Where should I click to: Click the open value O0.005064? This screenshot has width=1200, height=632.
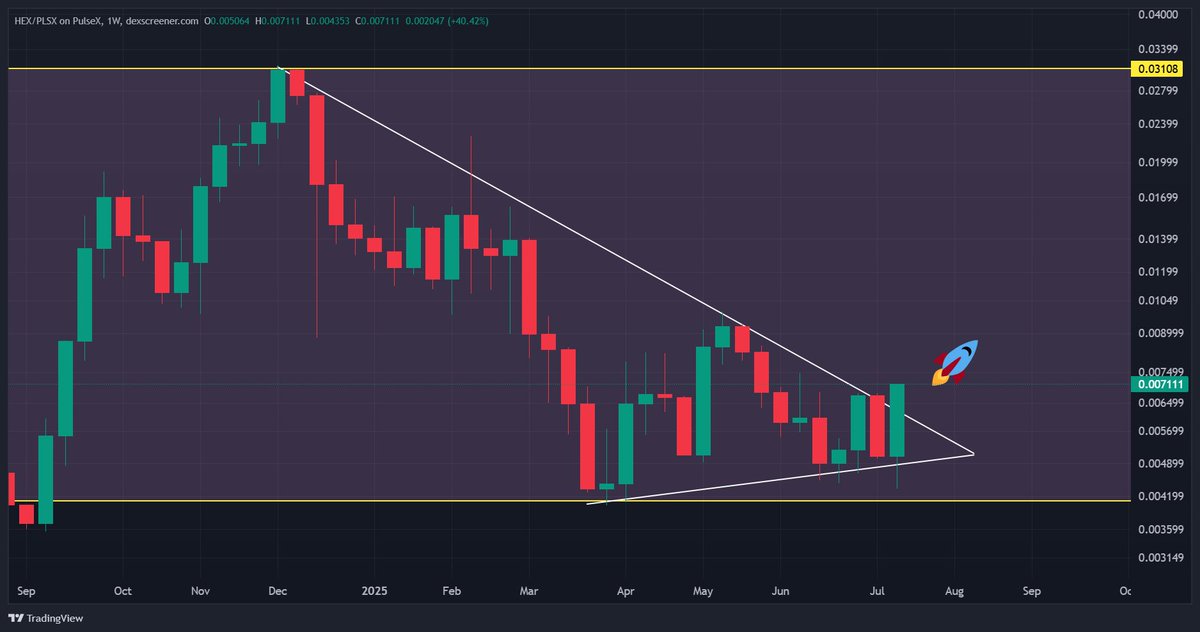(229, 21)
